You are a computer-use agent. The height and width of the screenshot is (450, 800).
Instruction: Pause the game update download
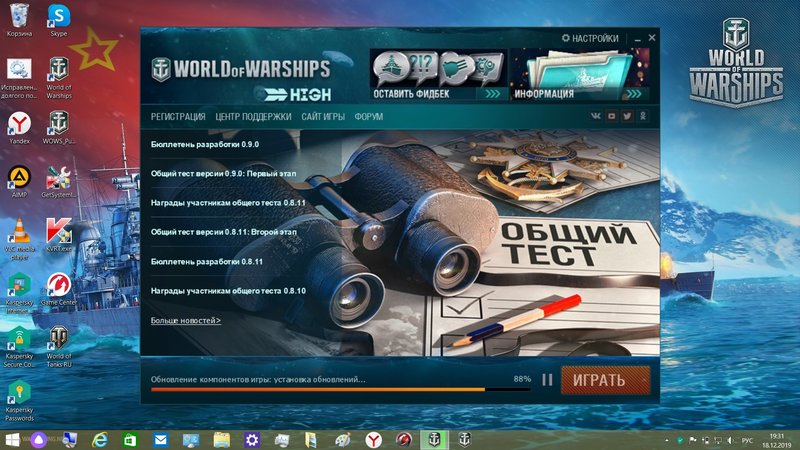point(547,380)
